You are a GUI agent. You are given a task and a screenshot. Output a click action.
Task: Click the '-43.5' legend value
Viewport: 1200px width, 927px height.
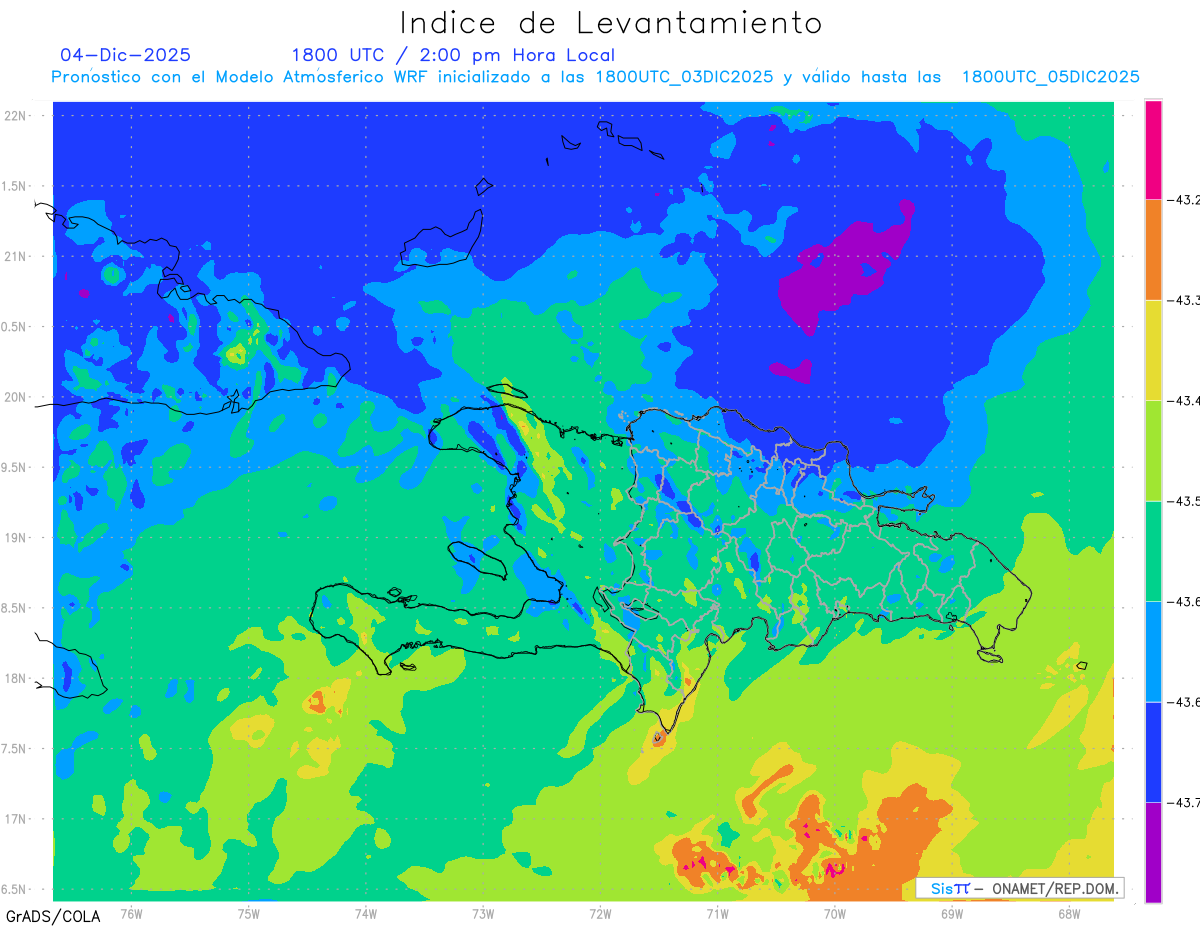click(x=1183, y=501)
